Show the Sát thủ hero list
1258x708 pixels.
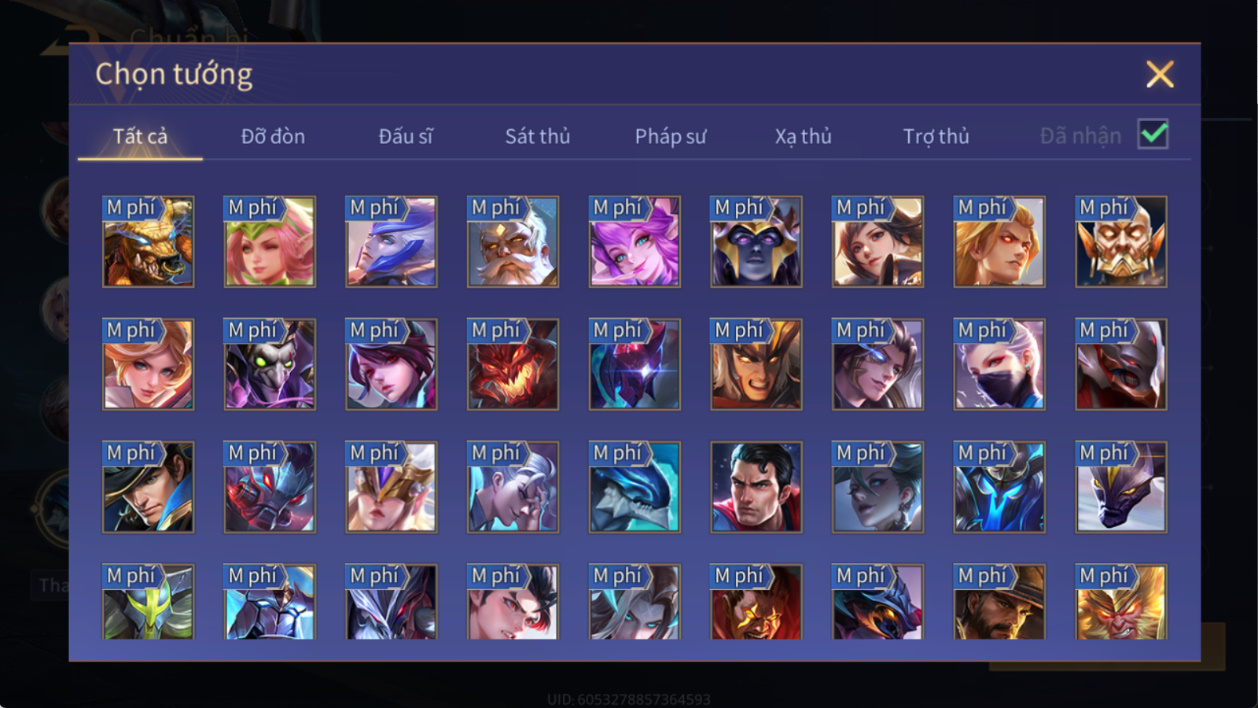[x=537, y=136]
